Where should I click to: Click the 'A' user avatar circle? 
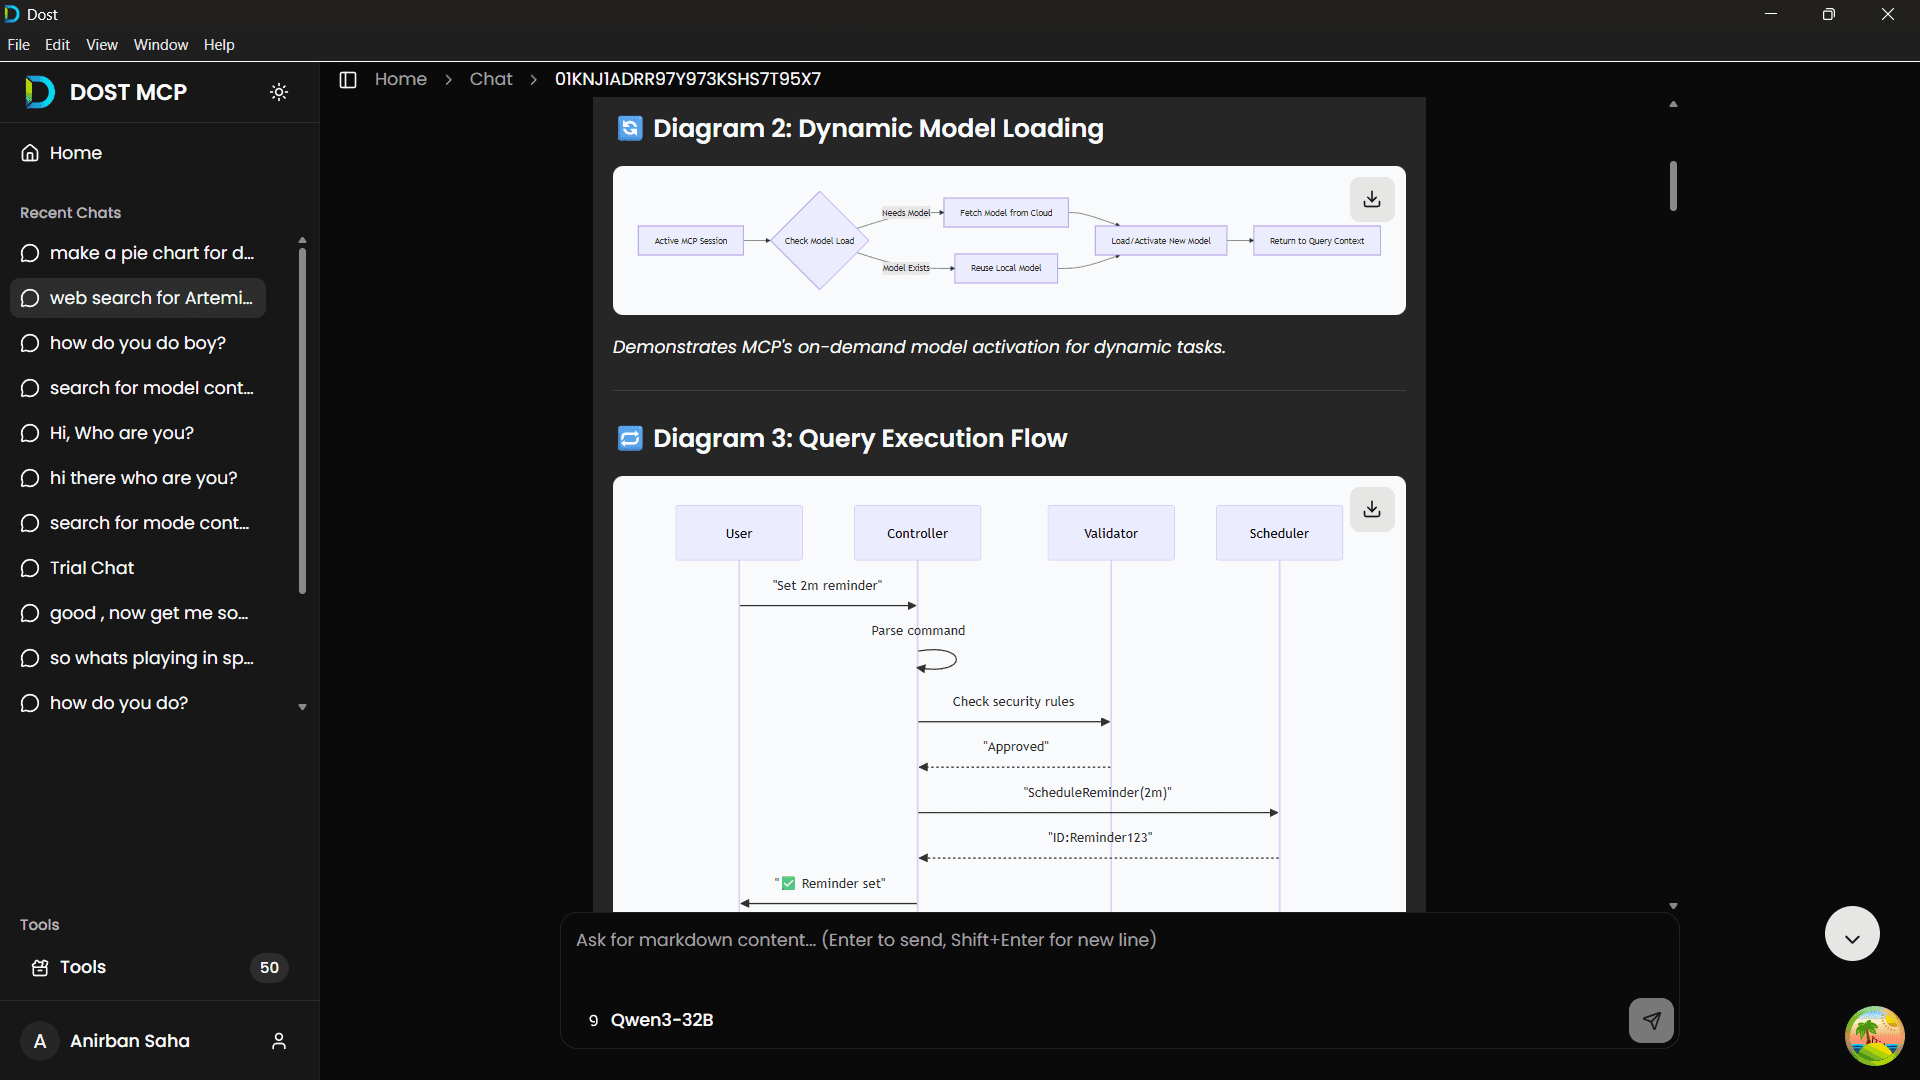(x=40, y=1041)
